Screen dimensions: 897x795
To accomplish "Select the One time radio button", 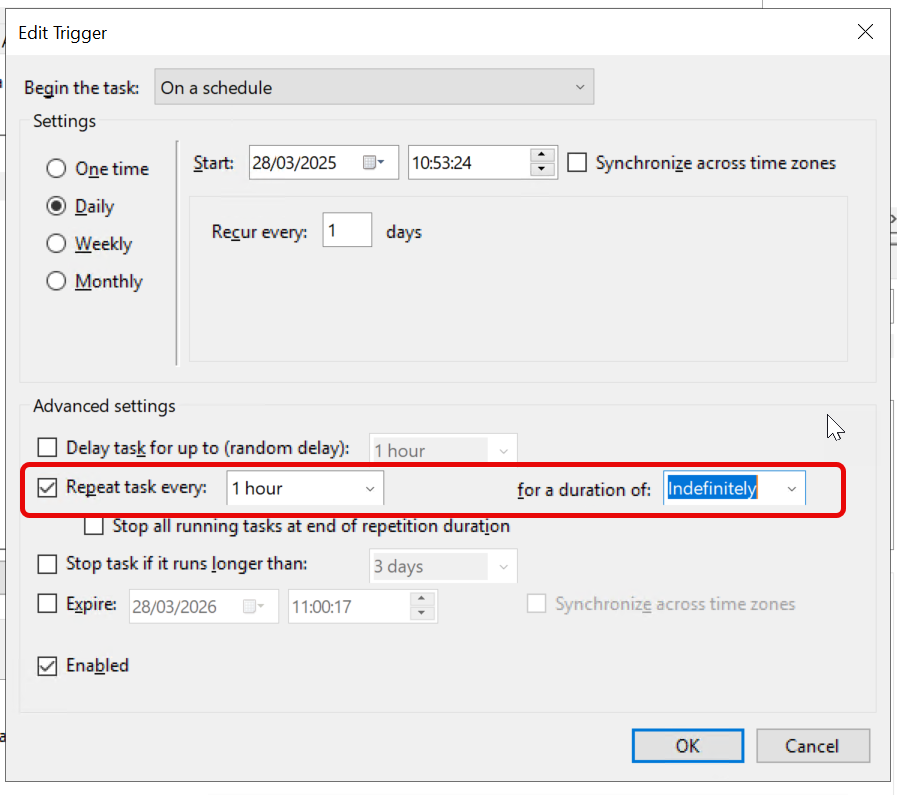I will click(56, 169).
